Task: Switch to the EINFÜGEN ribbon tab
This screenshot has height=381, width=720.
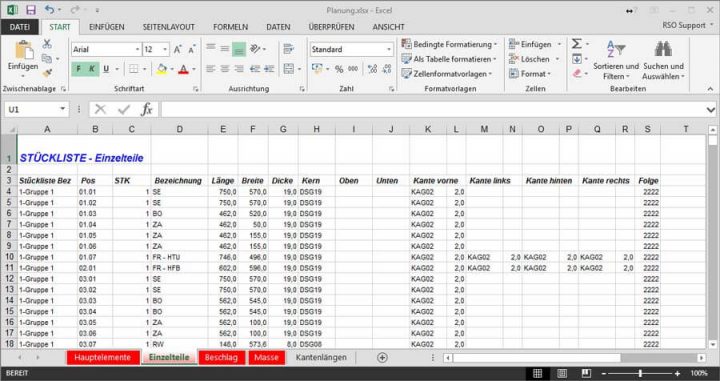Action: (x=107, y=27)
